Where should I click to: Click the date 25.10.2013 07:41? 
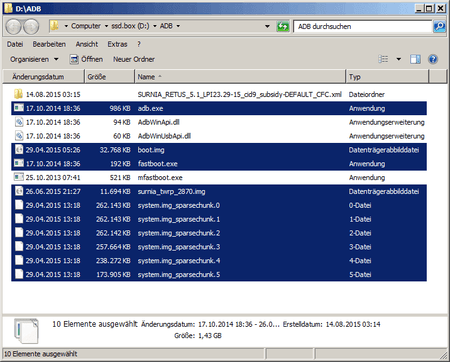[x=53, y=178]
